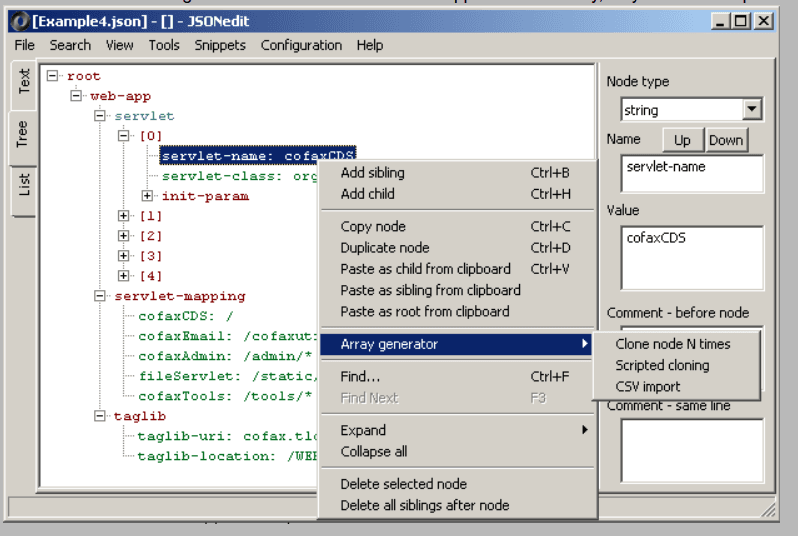798x536 pixels.
Task: Select the taglib-location tree node
Action: coord(227,456)
